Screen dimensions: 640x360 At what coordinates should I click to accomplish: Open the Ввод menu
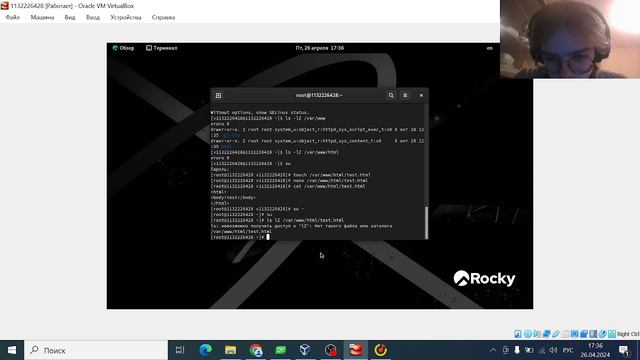pos(93,18)
